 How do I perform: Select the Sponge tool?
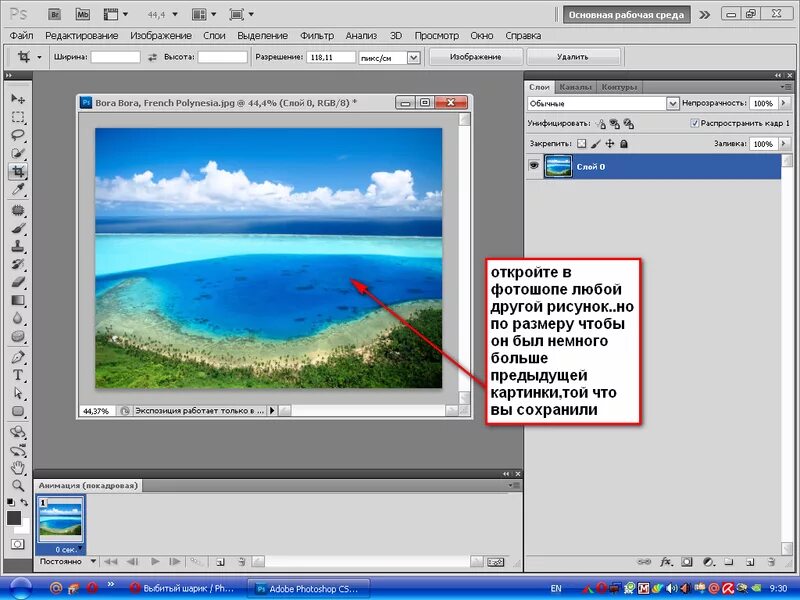(x=18, y=337)
